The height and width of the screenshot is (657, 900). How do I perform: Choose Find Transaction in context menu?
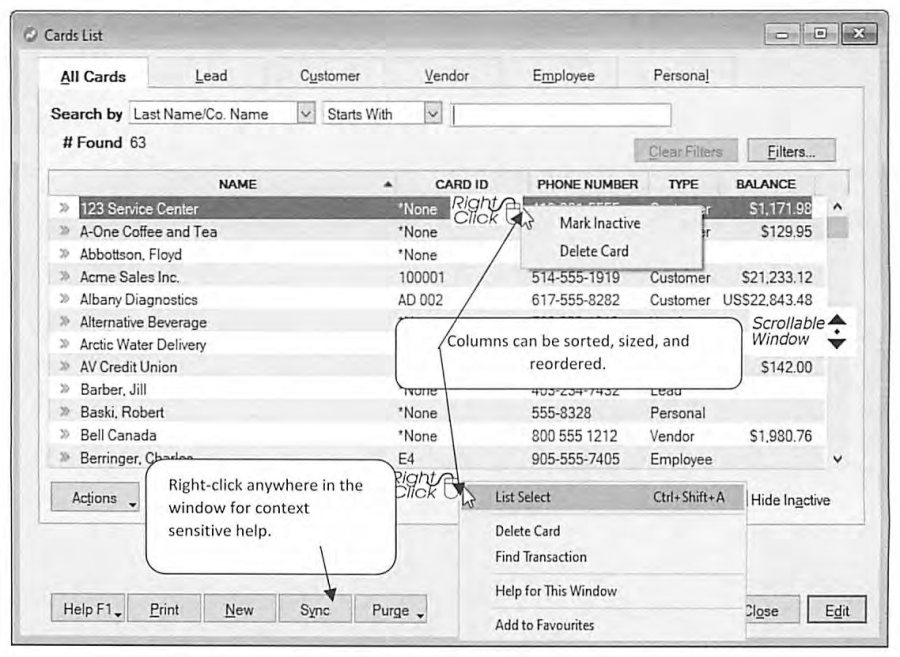pos(541,557)
